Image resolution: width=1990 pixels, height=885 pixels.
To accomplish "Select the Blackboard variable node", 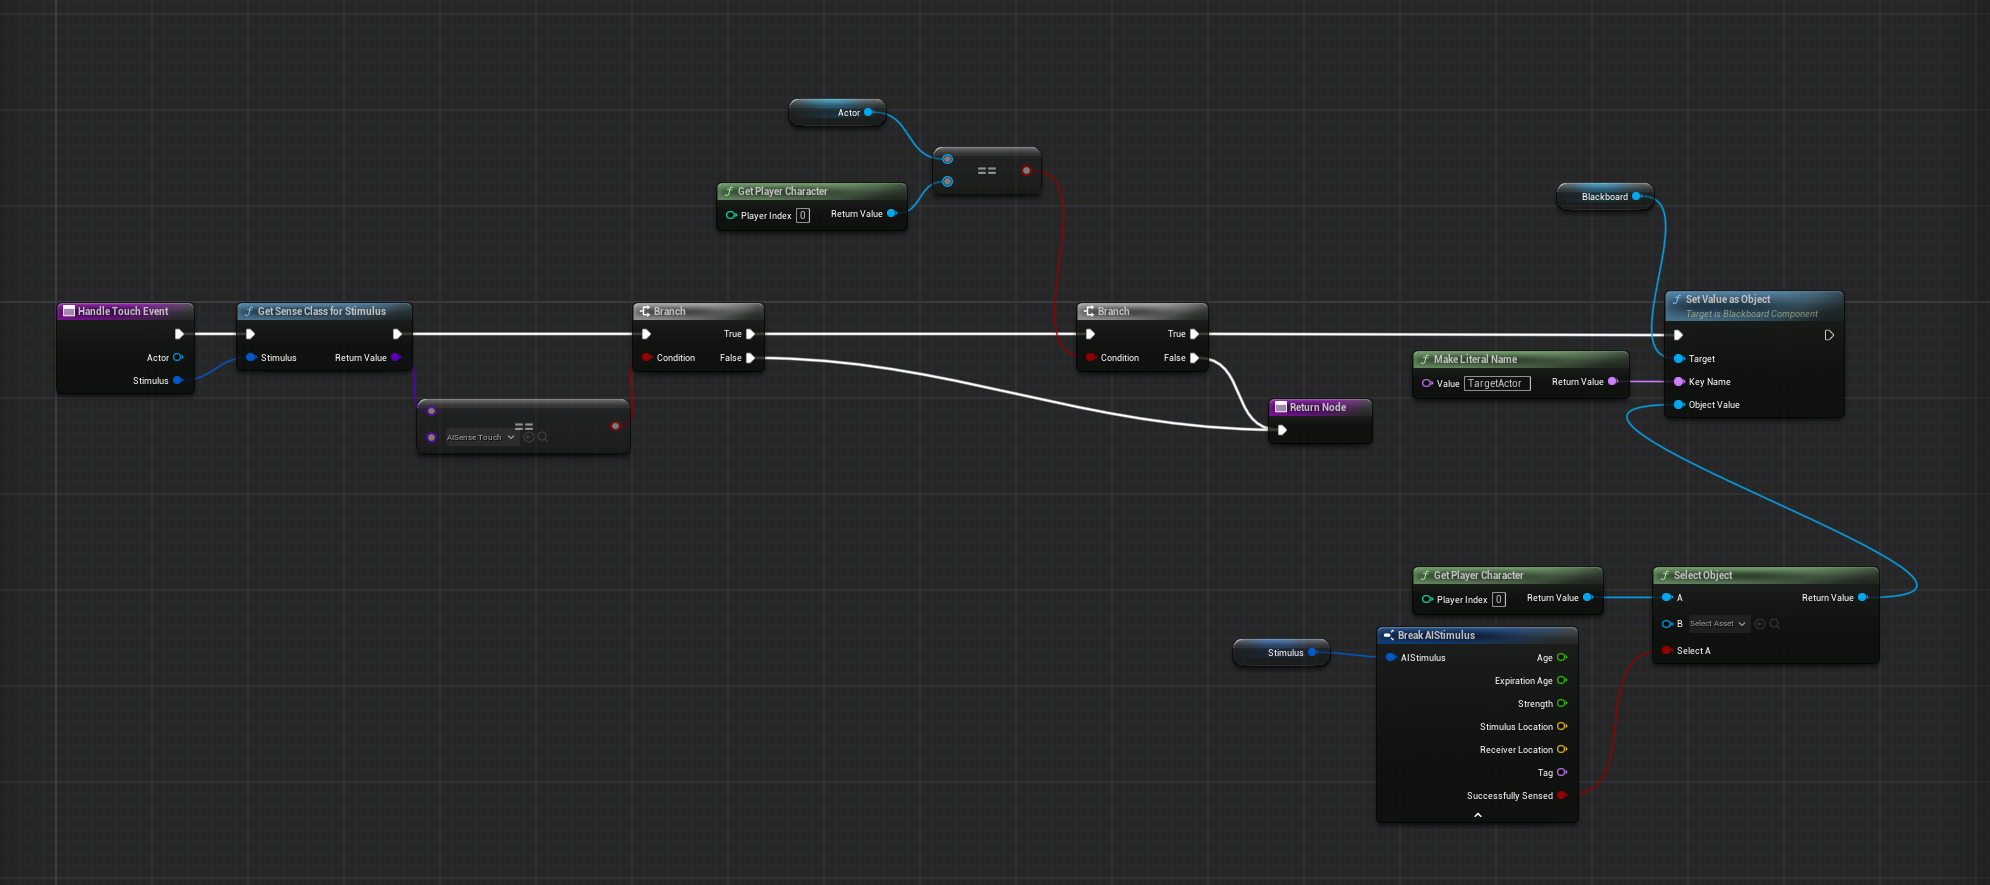I will [1603, 197].
